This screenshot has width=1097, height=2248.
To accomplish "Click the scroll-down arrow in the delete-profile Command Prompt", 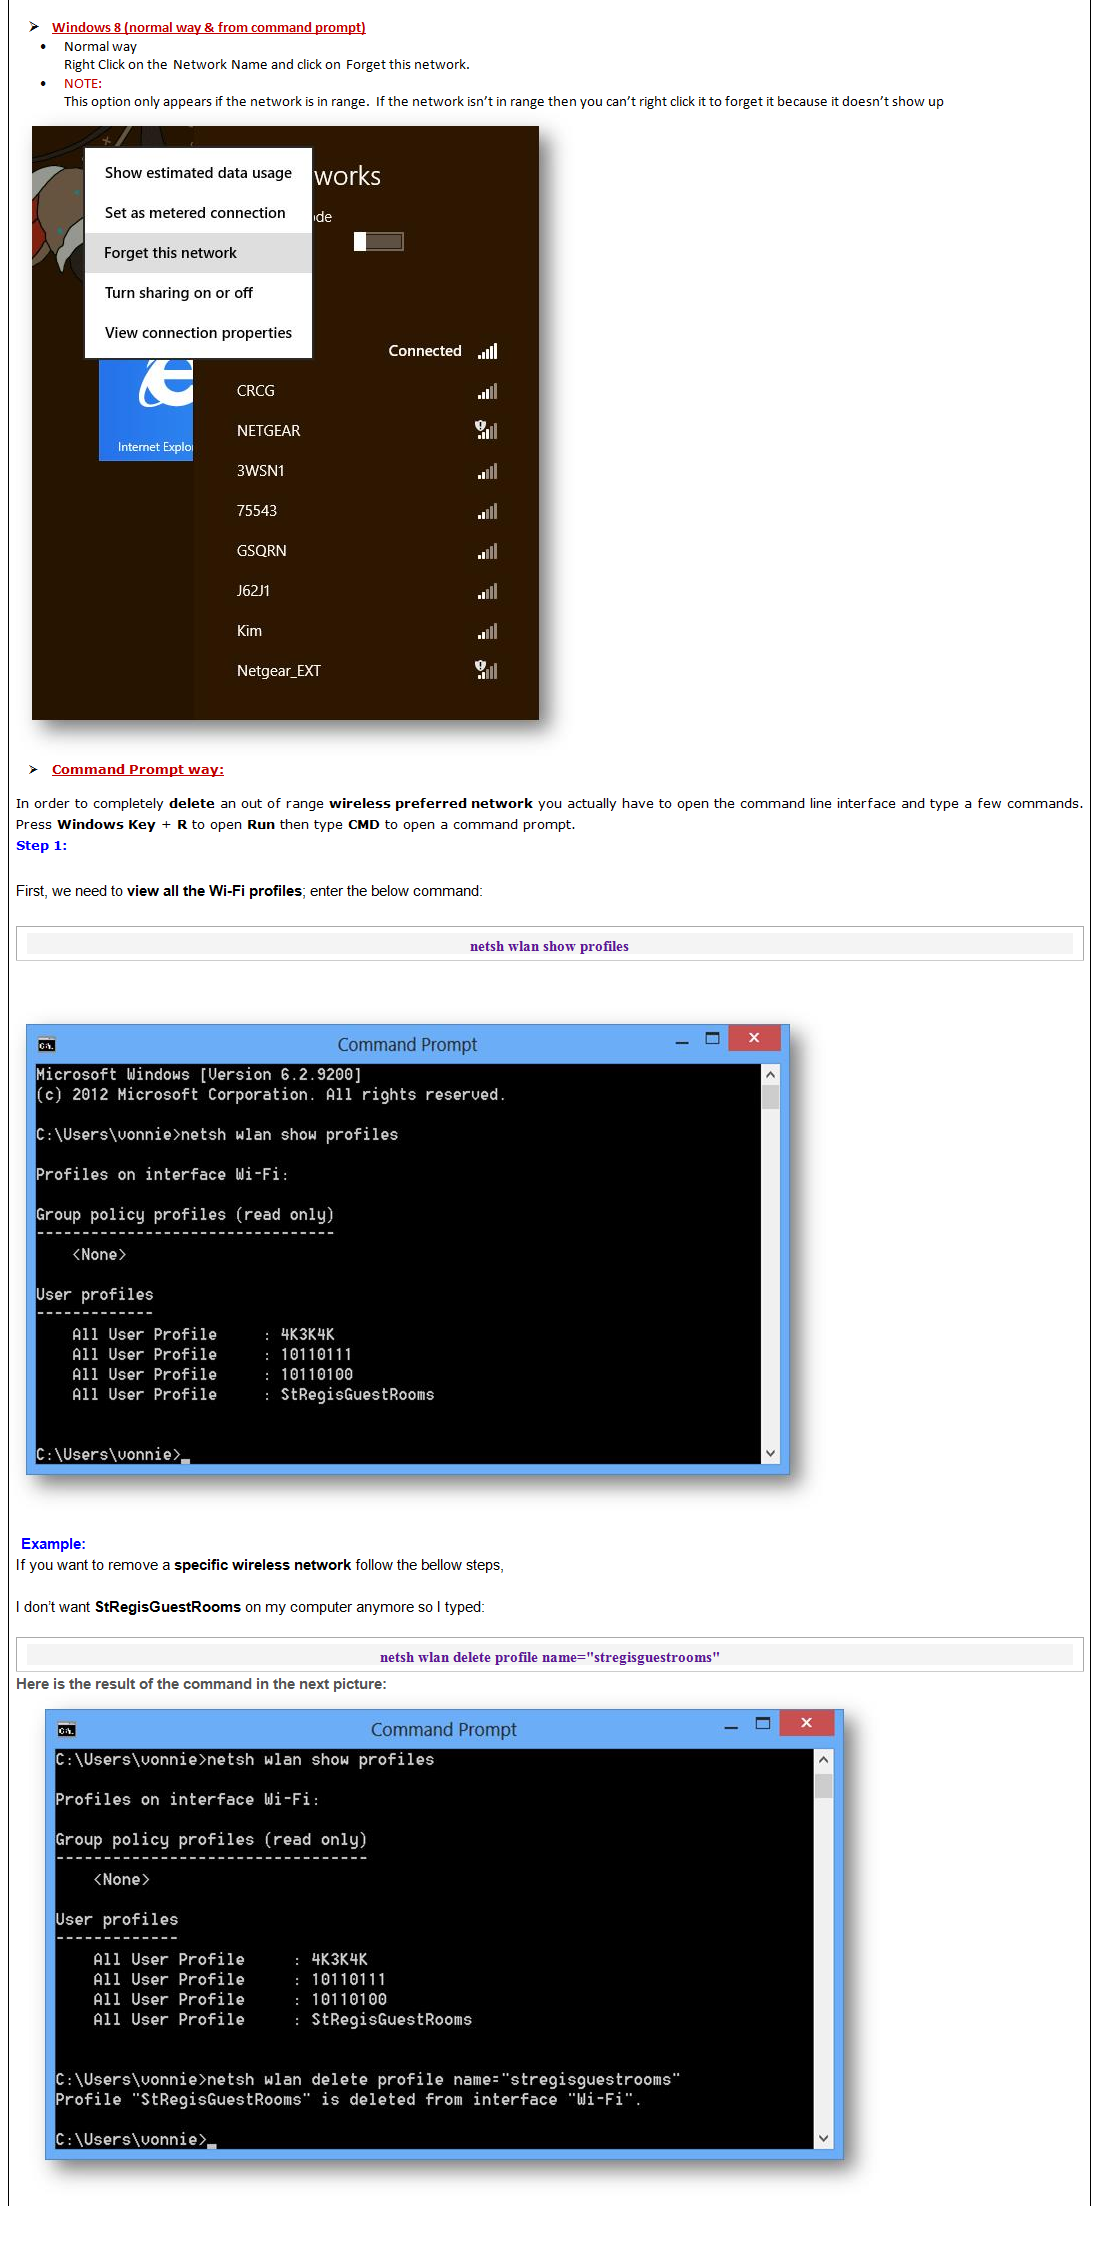I will pos(824,2138).
